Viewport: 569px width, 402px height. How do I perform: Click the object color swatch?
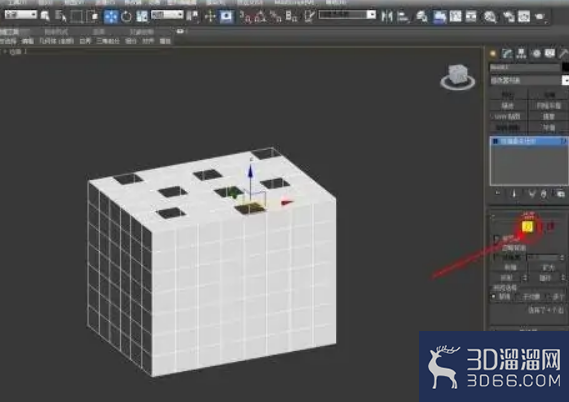(x=565, y=67)
